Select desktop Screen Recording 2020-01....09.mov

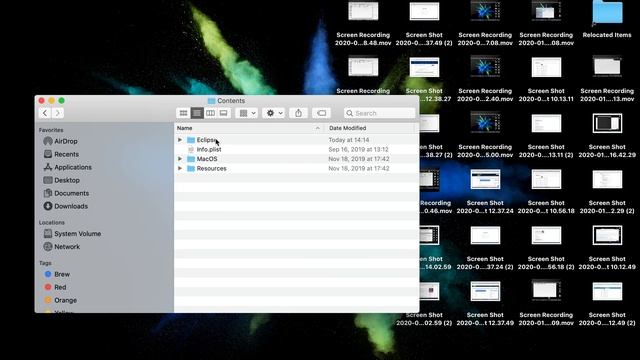546,303
